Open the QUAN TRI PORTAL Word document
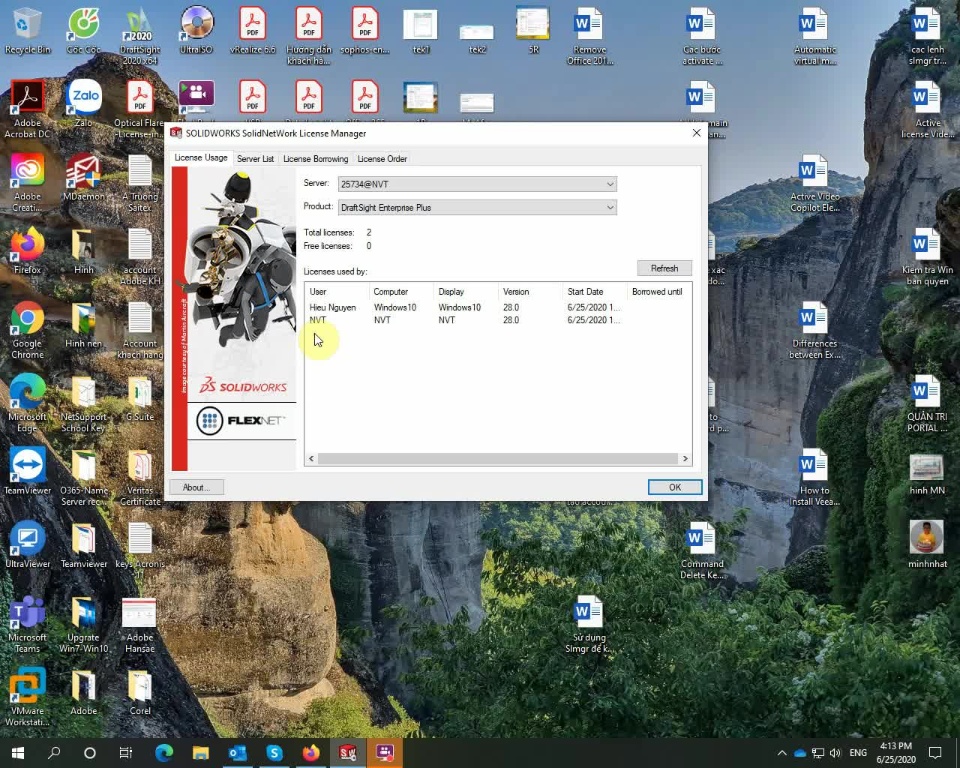Image resolution: width=960 pixels, height=768 pixels. (x=927, y=403)
